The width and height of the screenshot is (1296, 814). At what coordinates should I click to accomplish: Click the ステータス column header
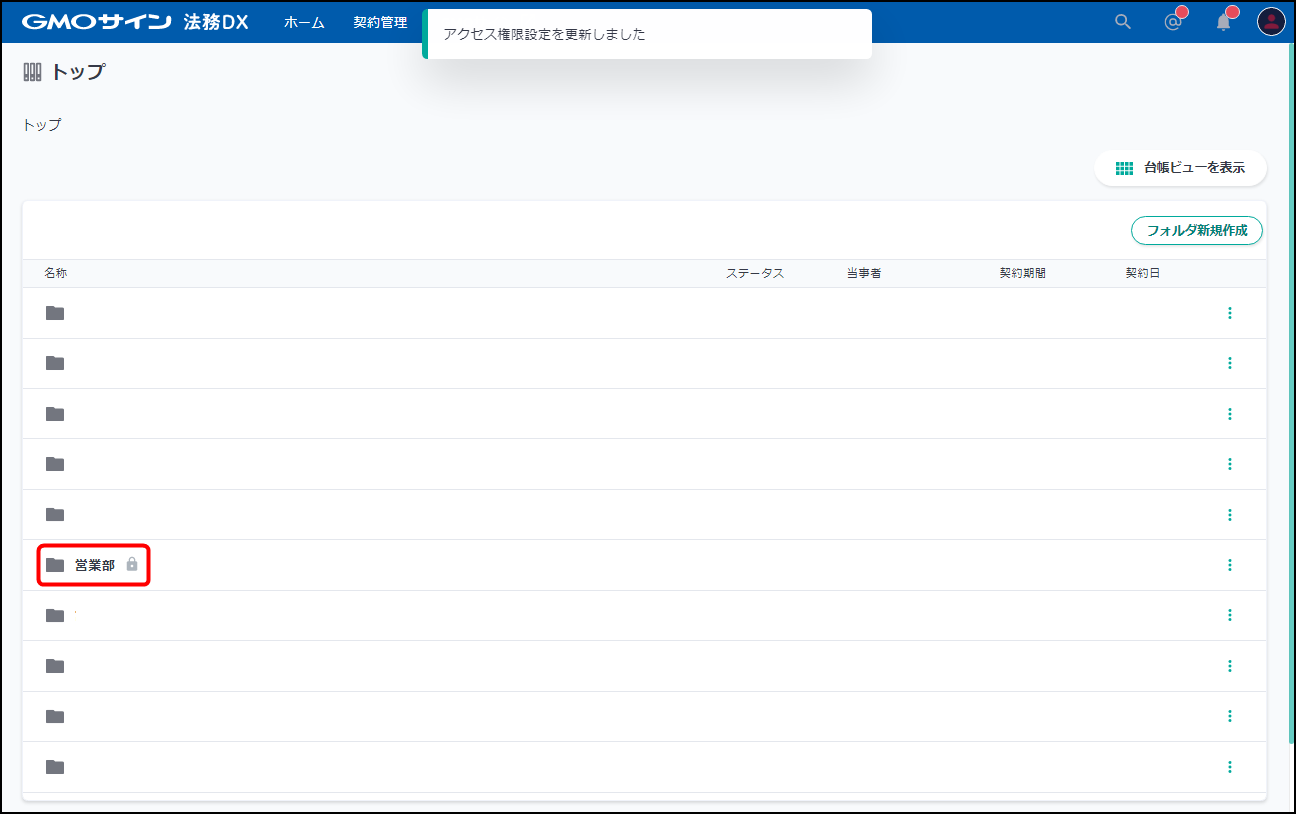[x=754, y=273]
